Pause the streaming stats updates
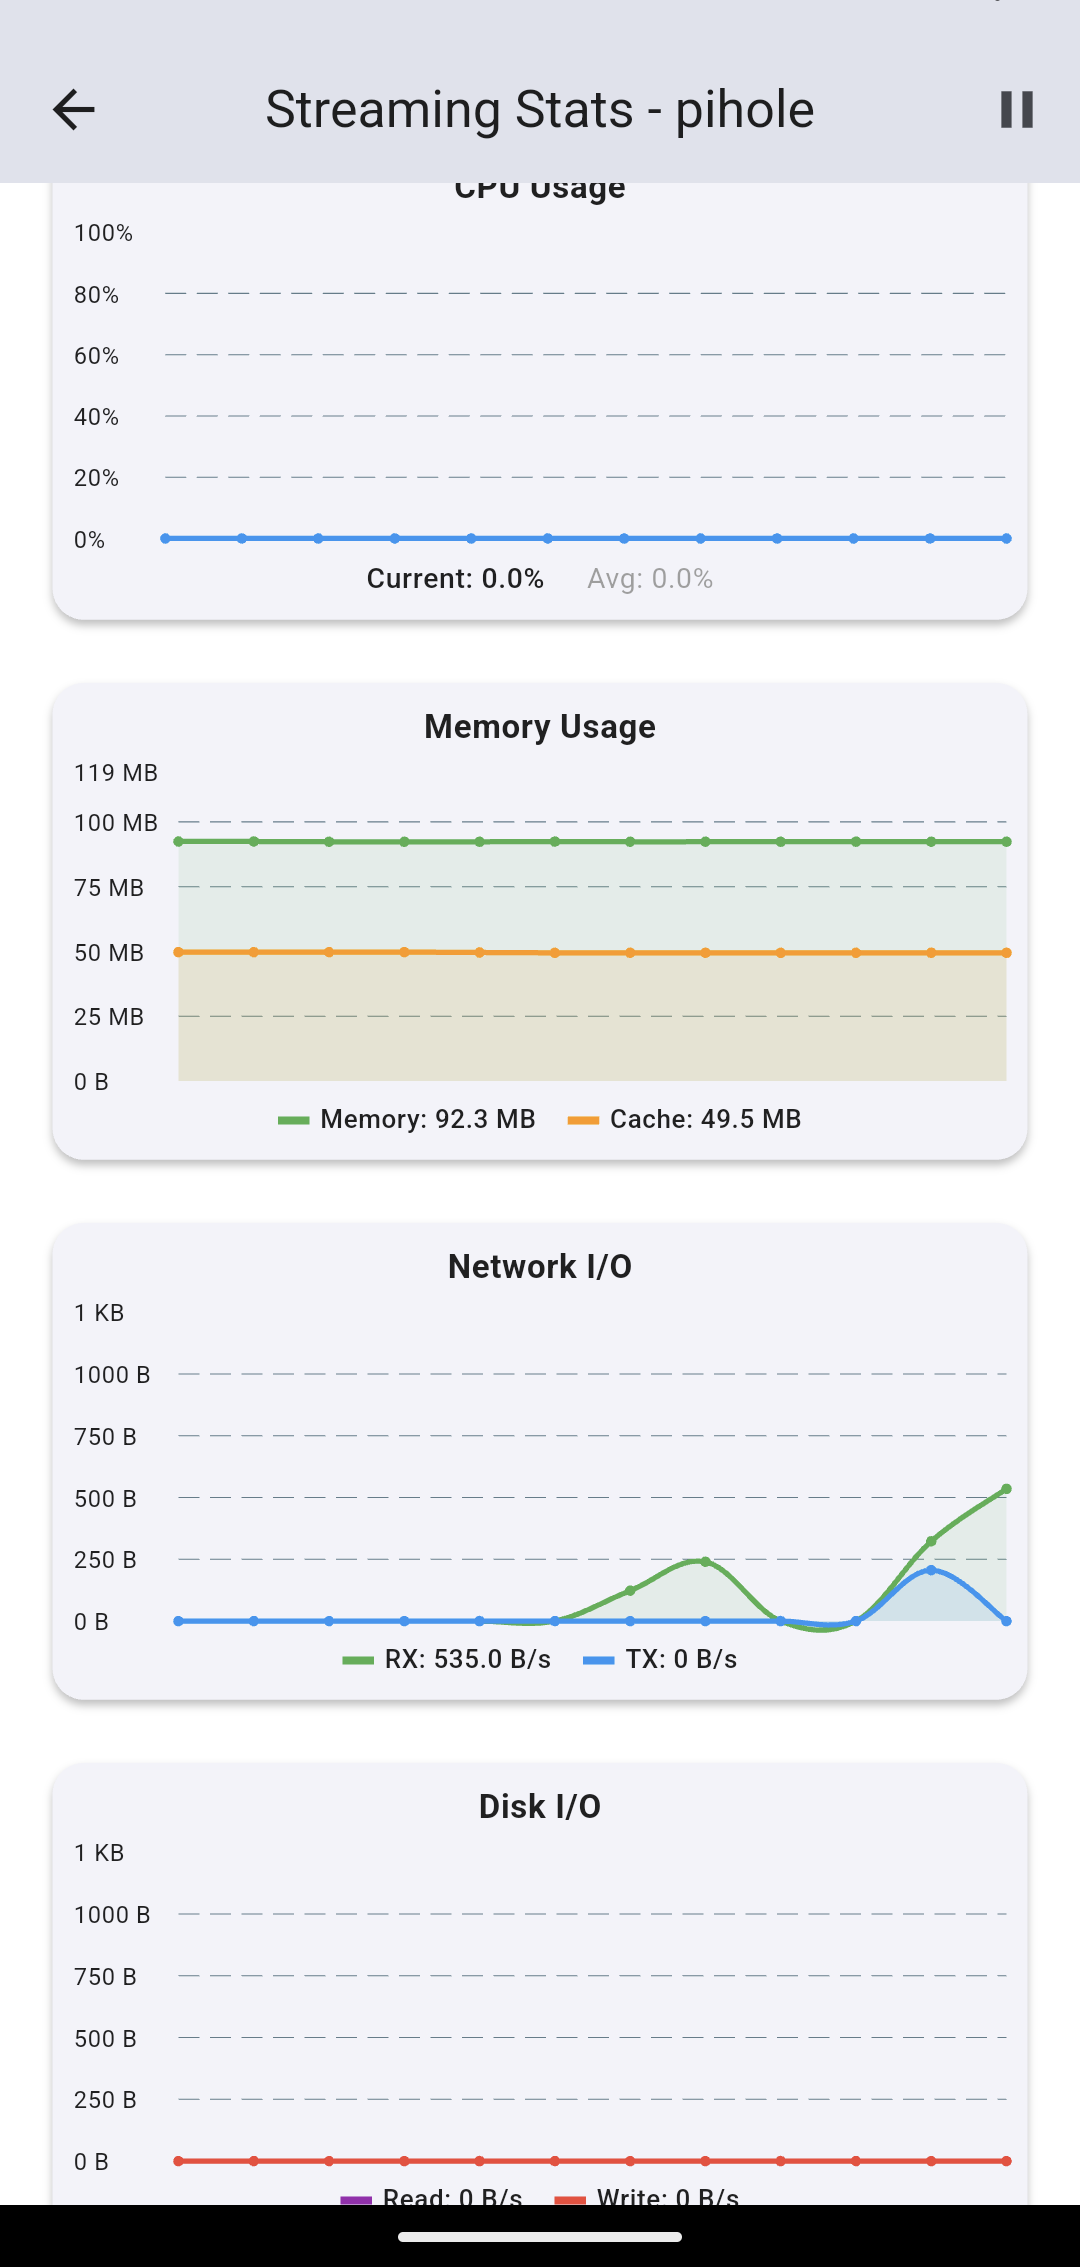Screen dimensions: 1080x2267 point(1017,108)
